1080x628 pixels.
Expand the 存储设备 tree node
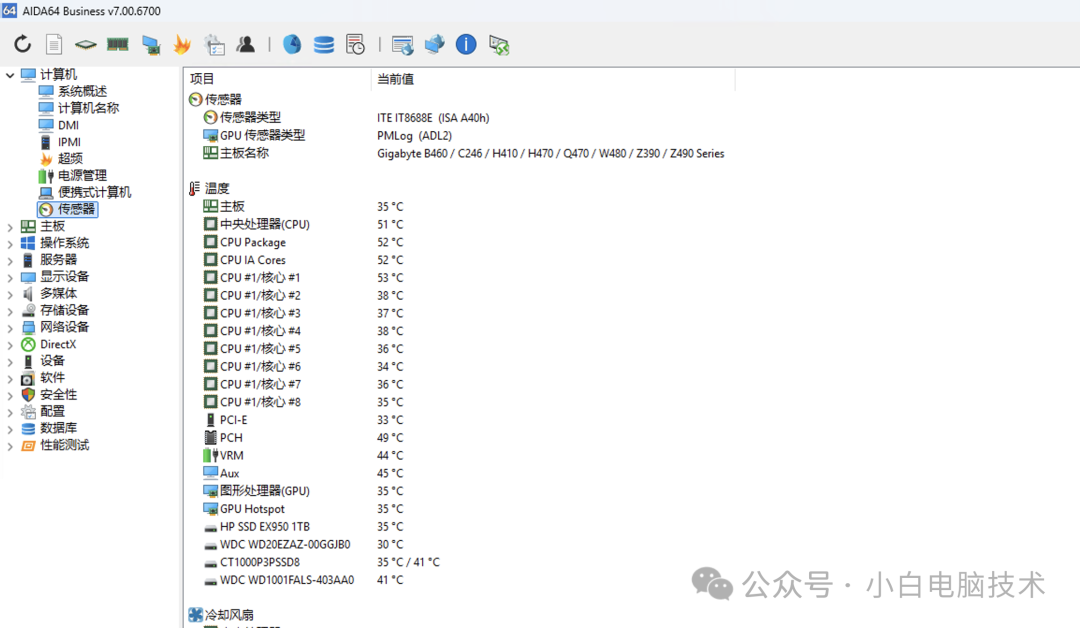tap(10, 311)
